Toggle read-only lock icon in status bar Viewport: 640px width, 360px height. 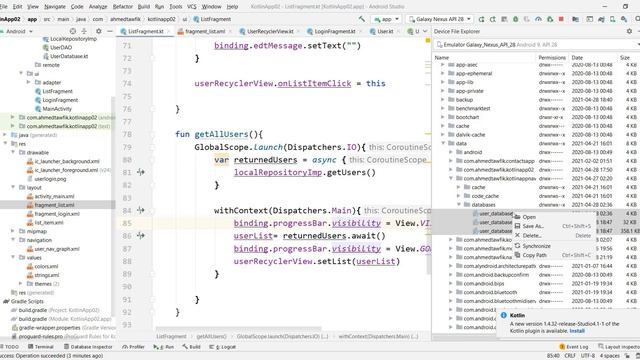(627, 356)
